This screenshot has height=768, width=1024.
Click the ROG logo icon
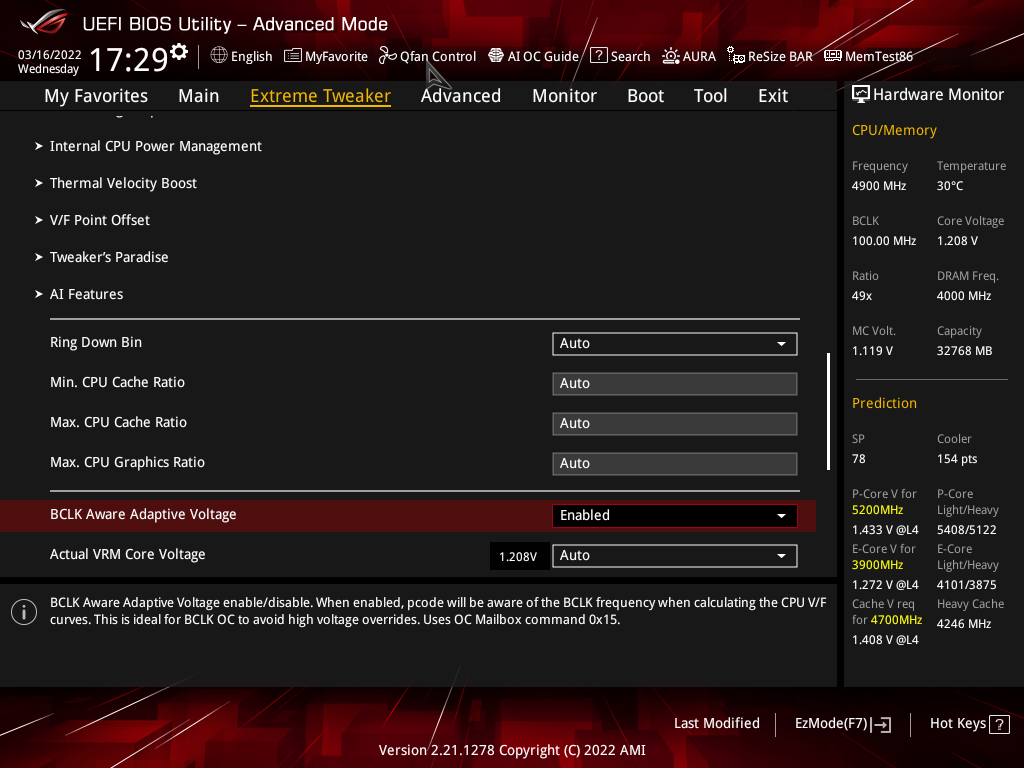tap(44, 22)
